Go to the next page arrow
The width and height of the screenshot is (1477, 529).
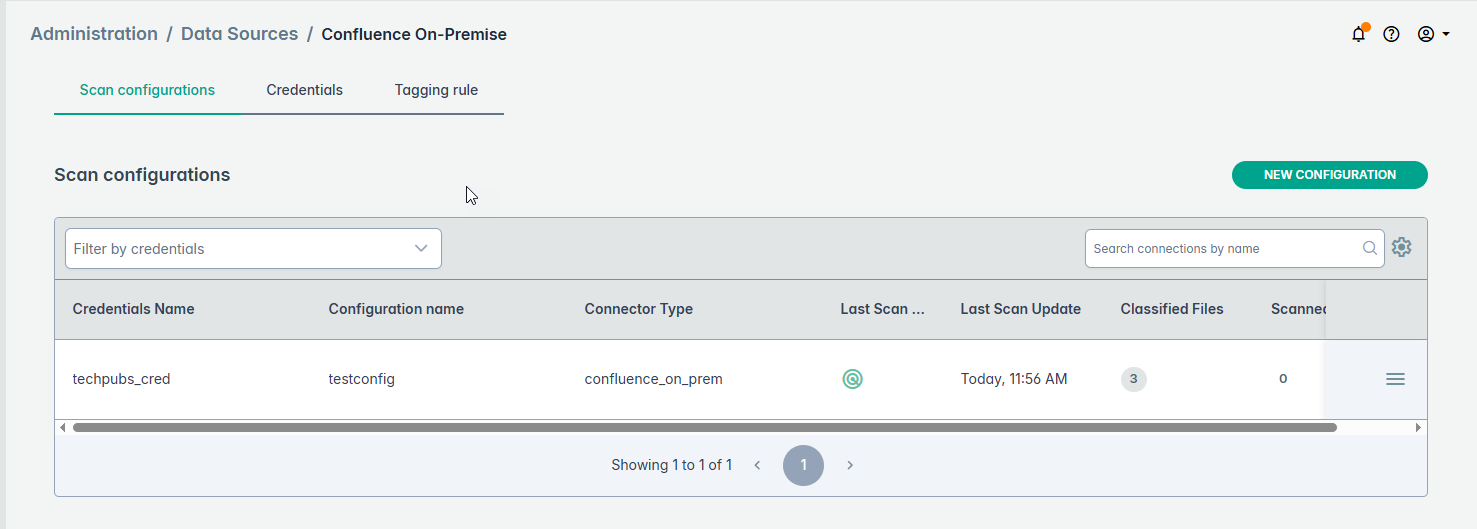pyautogui.click(x=850, y=465)
